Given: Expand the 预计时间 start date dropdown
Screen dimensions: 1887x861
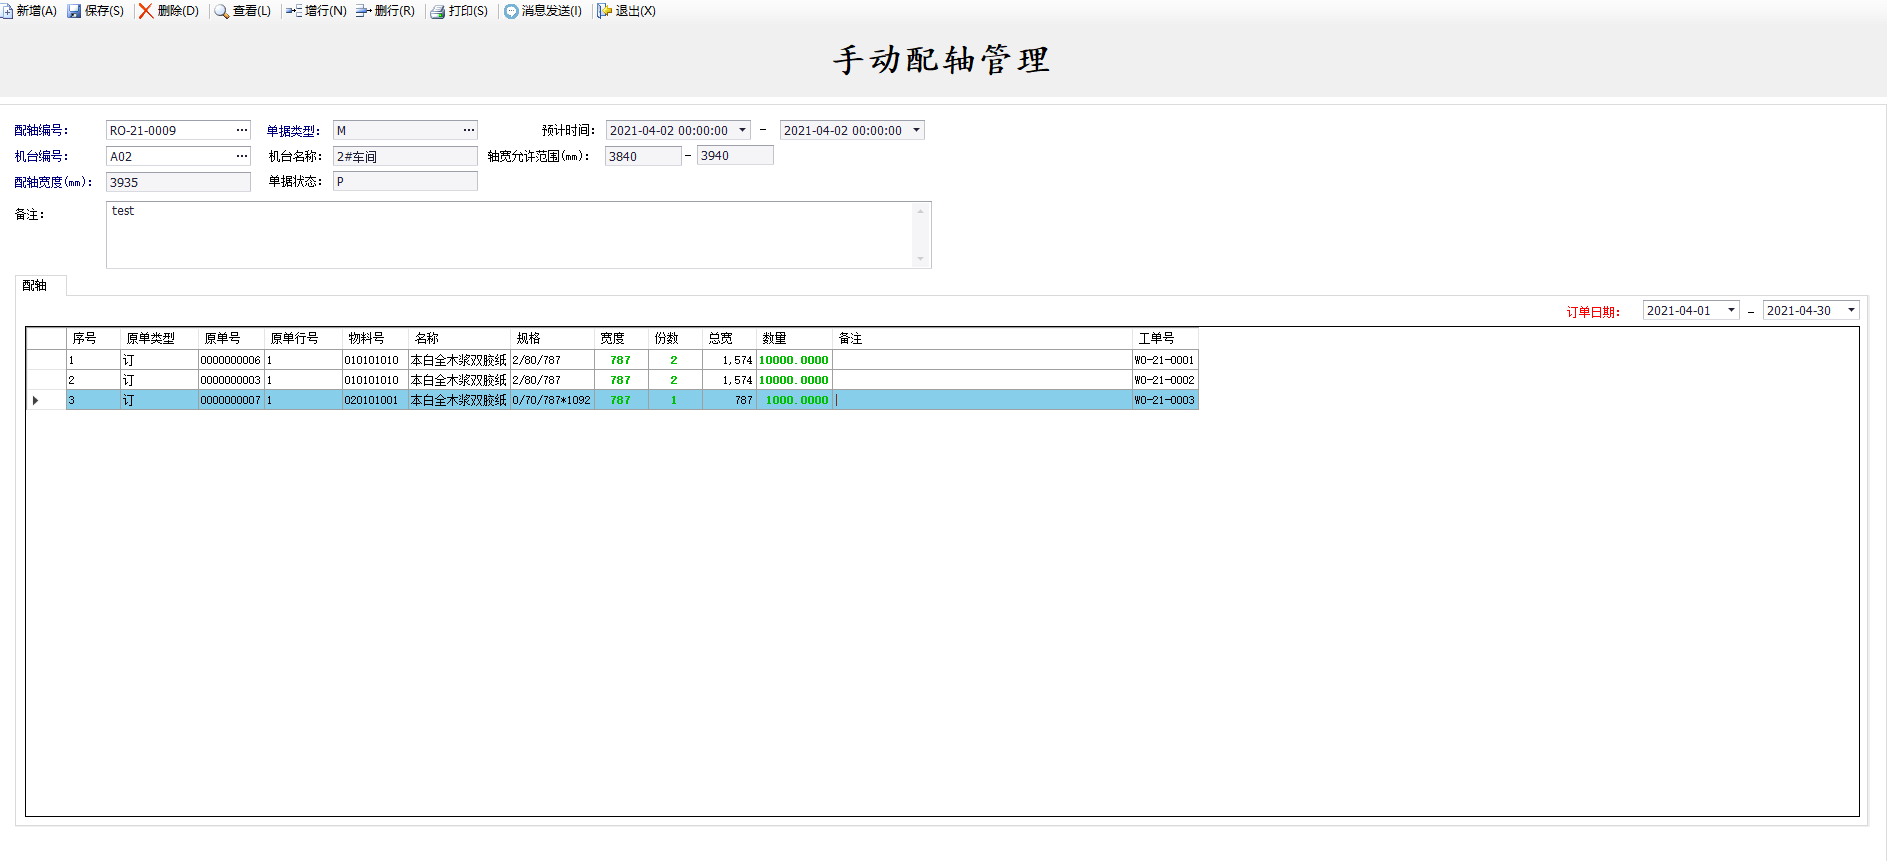Looking at the screenshot, I should tap(742, 130).
